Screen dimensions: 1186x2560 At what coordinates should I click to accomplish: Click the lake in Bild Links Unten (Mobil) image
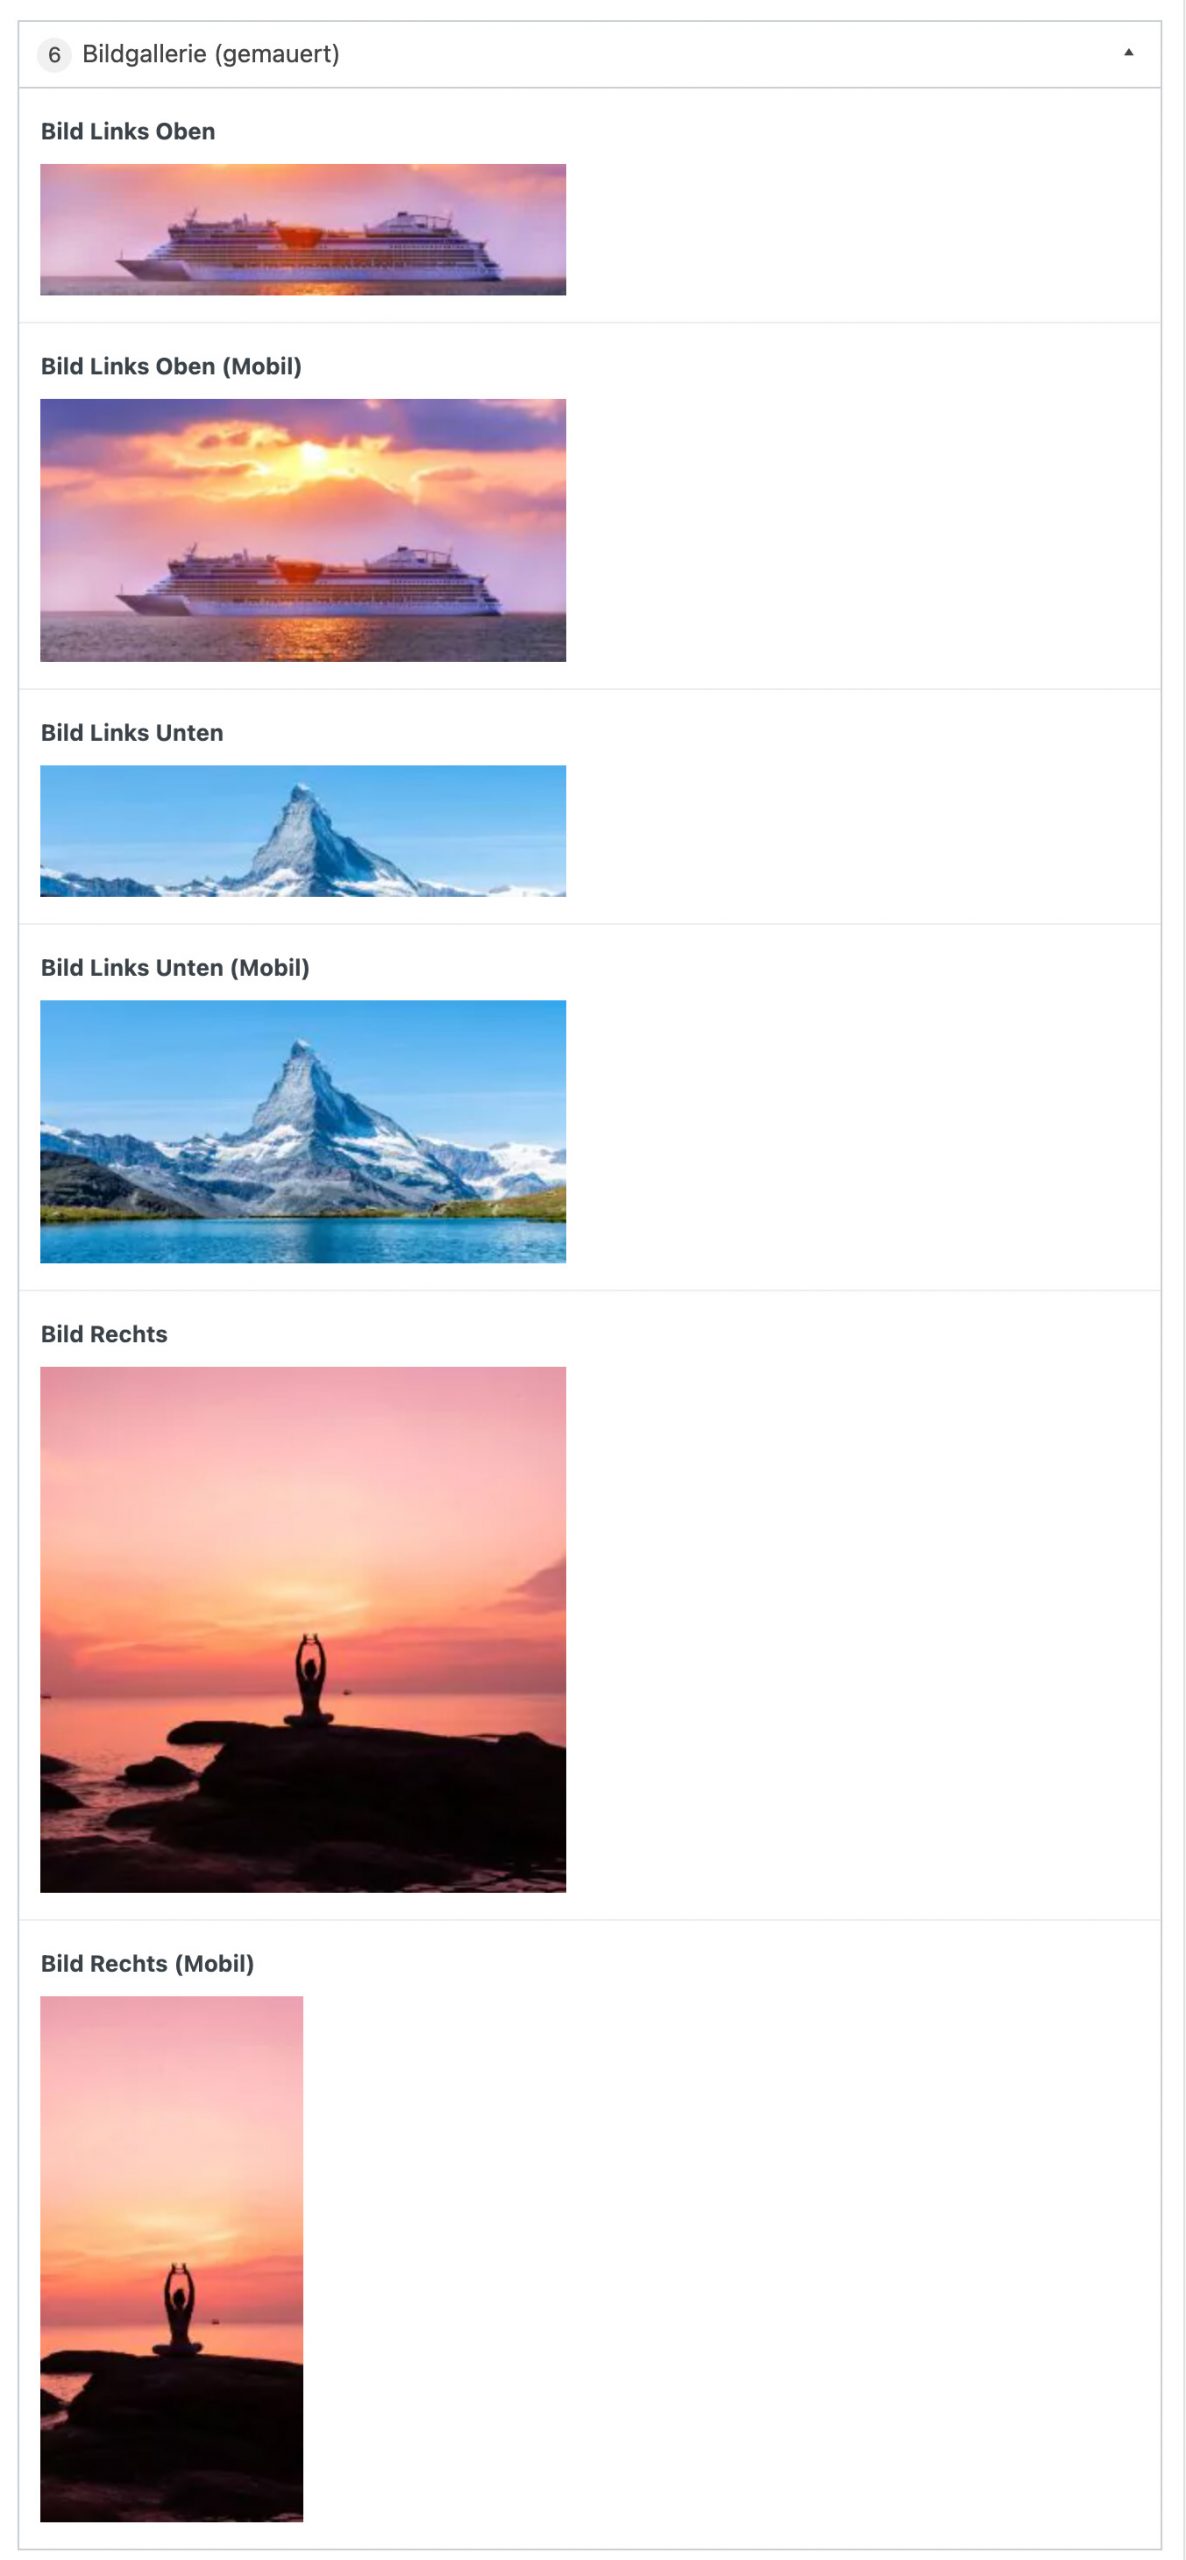click(303, 1240)
